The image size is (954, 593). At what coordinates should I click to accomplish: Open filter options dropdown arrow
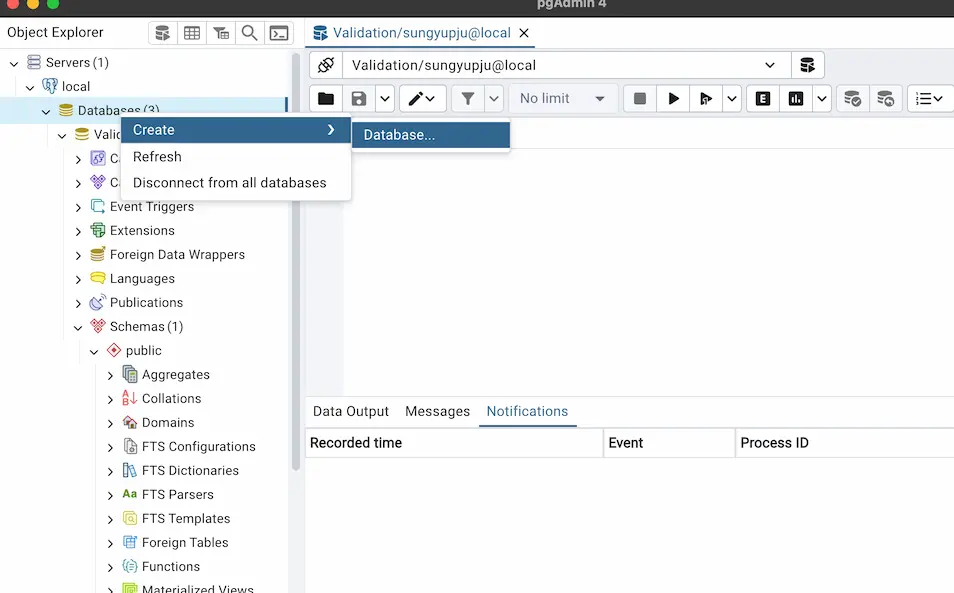(494, 99)
